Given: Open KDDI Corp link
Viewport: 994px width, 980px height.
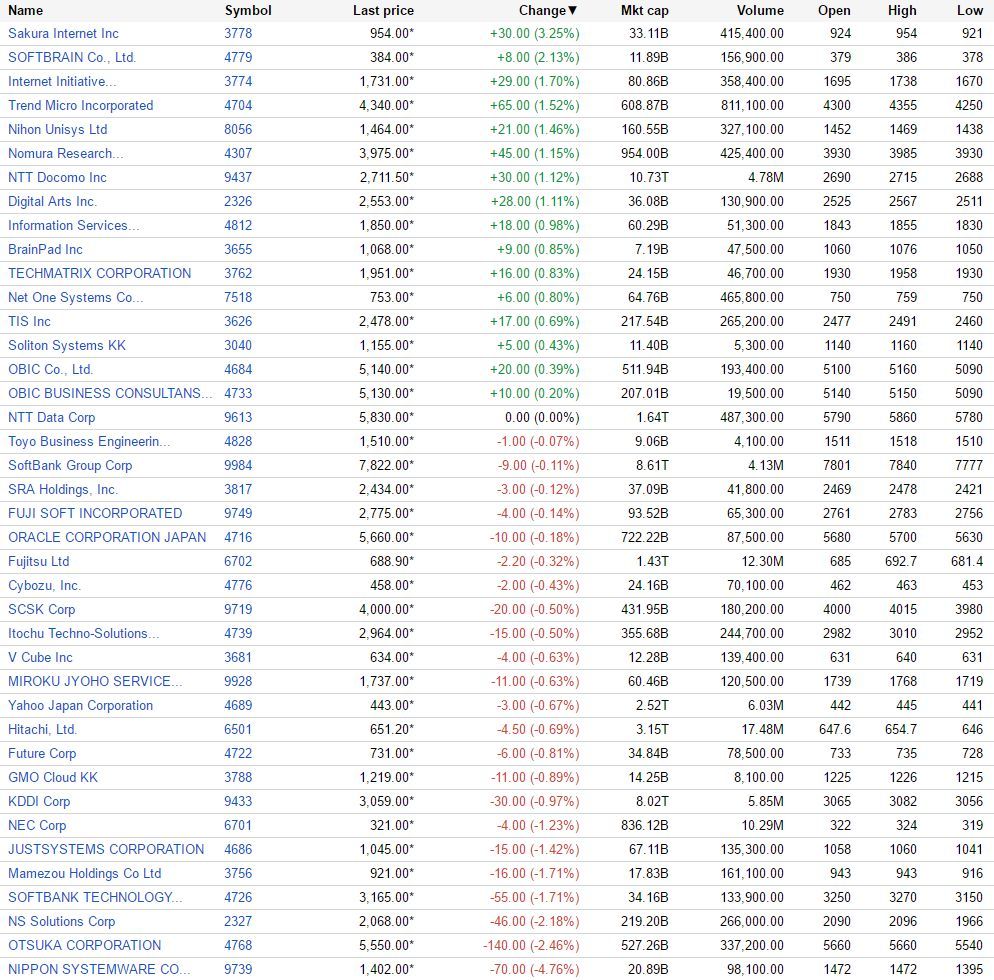Looking at the screenshot, I should (39, 803).
